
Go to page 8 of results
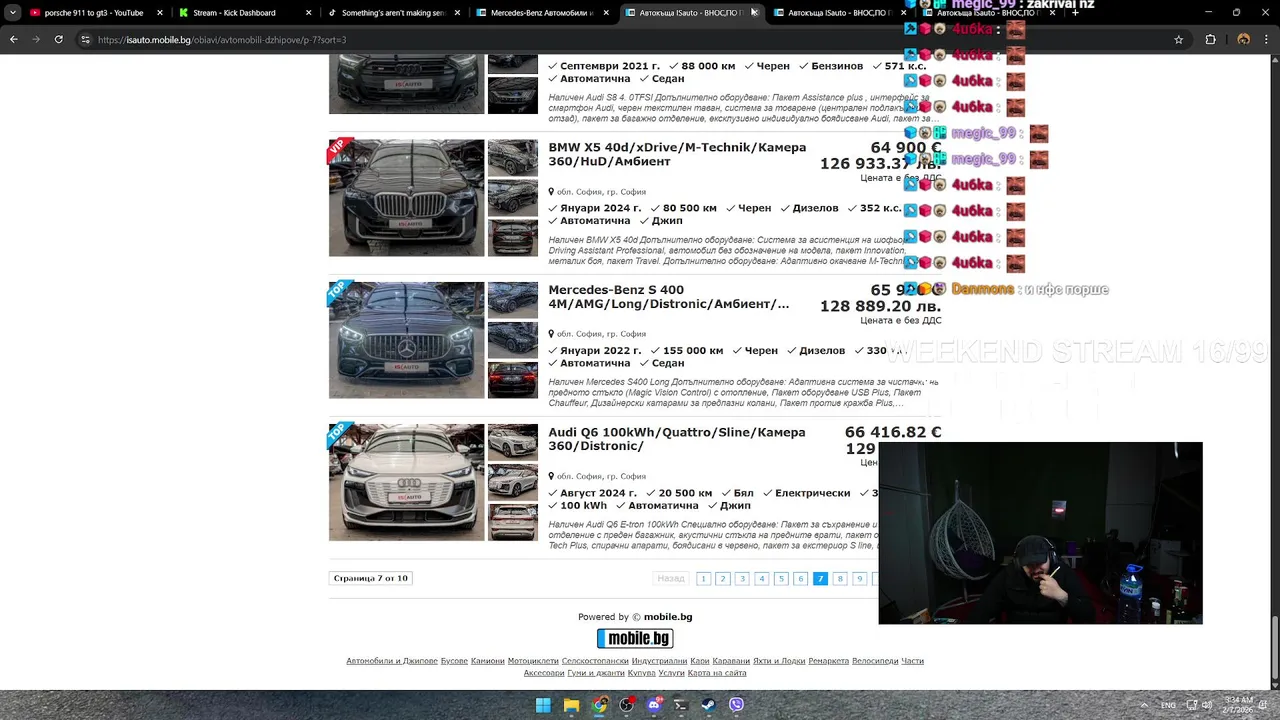pyautogui.click(x=840, y=578)
